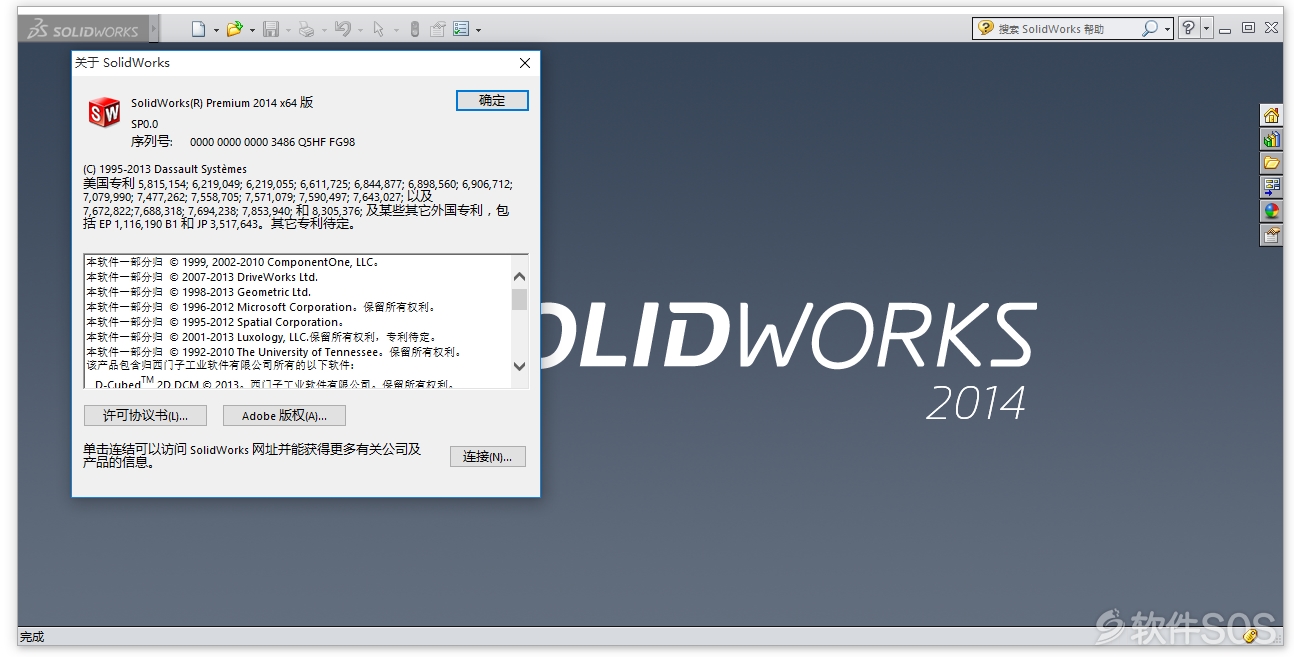Open the New document dropdown arrow
This screenshot has height=657, width=1294.
coord(216,30)
